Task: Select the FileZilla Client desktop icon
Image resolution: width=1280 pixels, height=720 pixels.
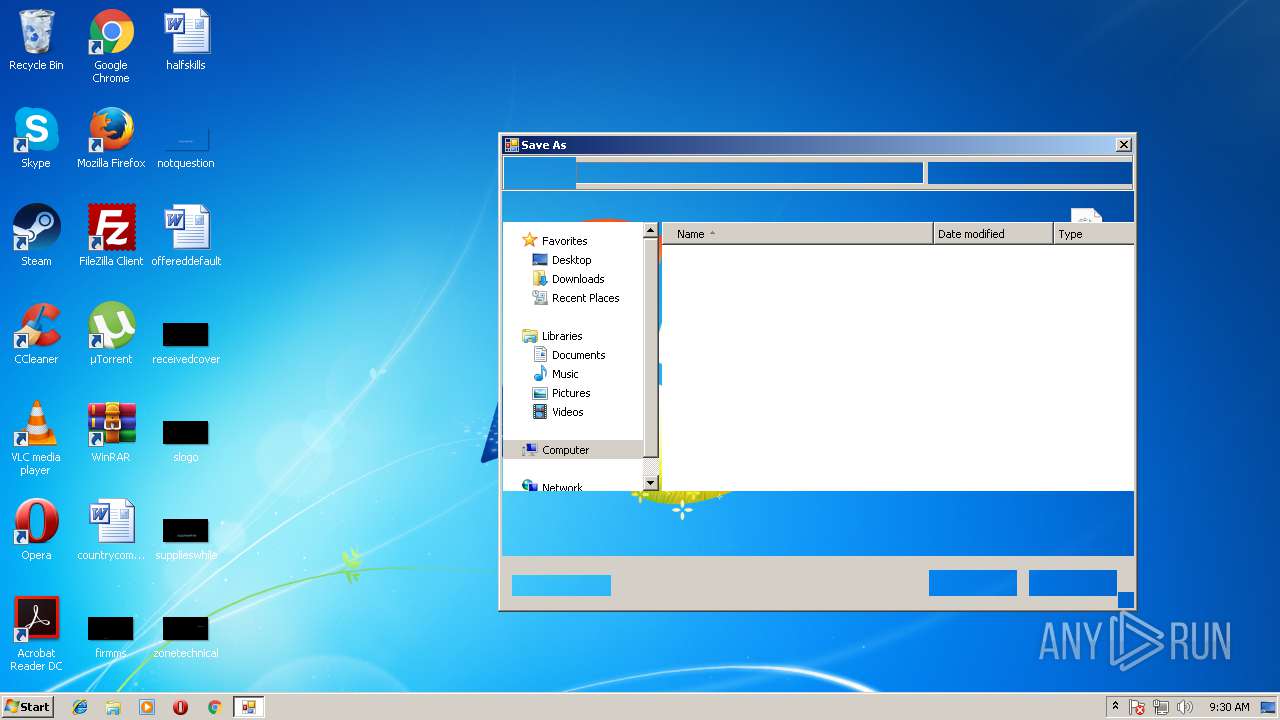Action: (111, 236)
